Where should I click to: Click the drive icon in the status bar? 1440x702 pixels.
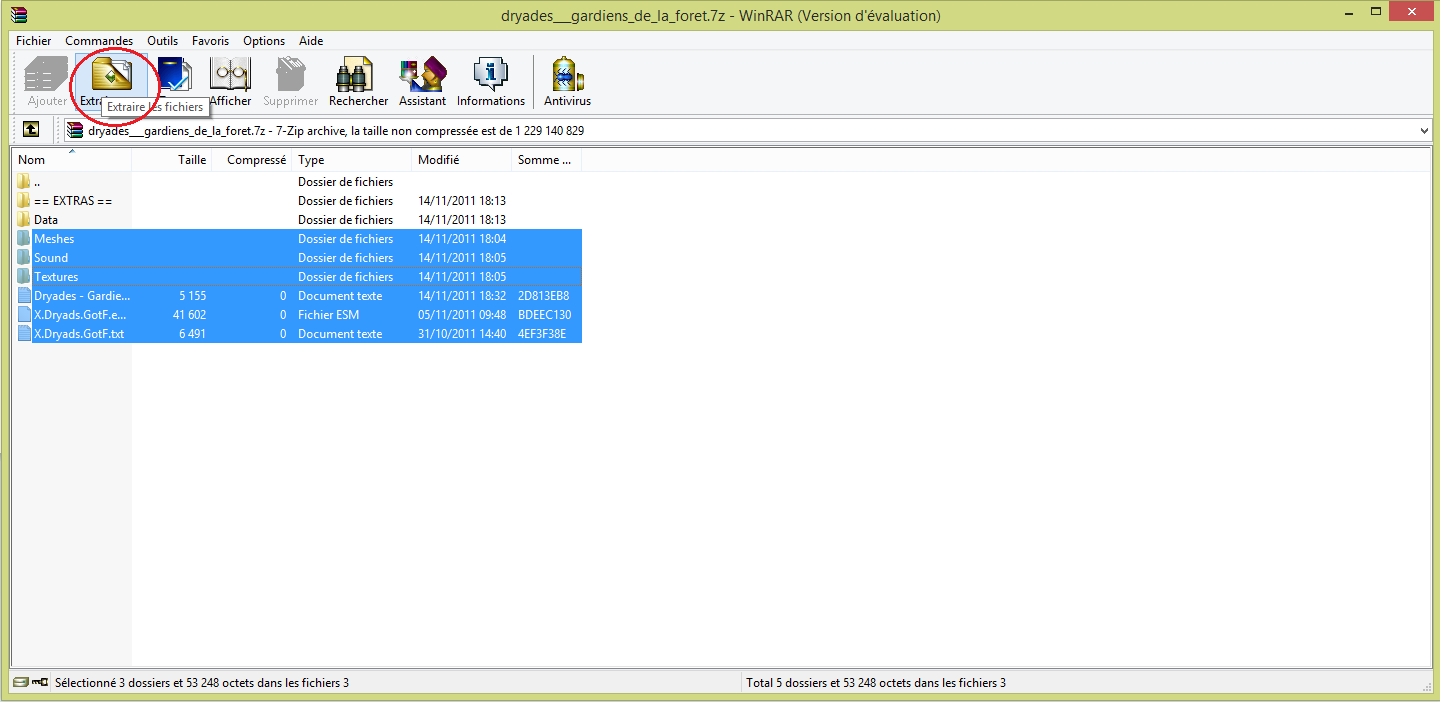20,683
